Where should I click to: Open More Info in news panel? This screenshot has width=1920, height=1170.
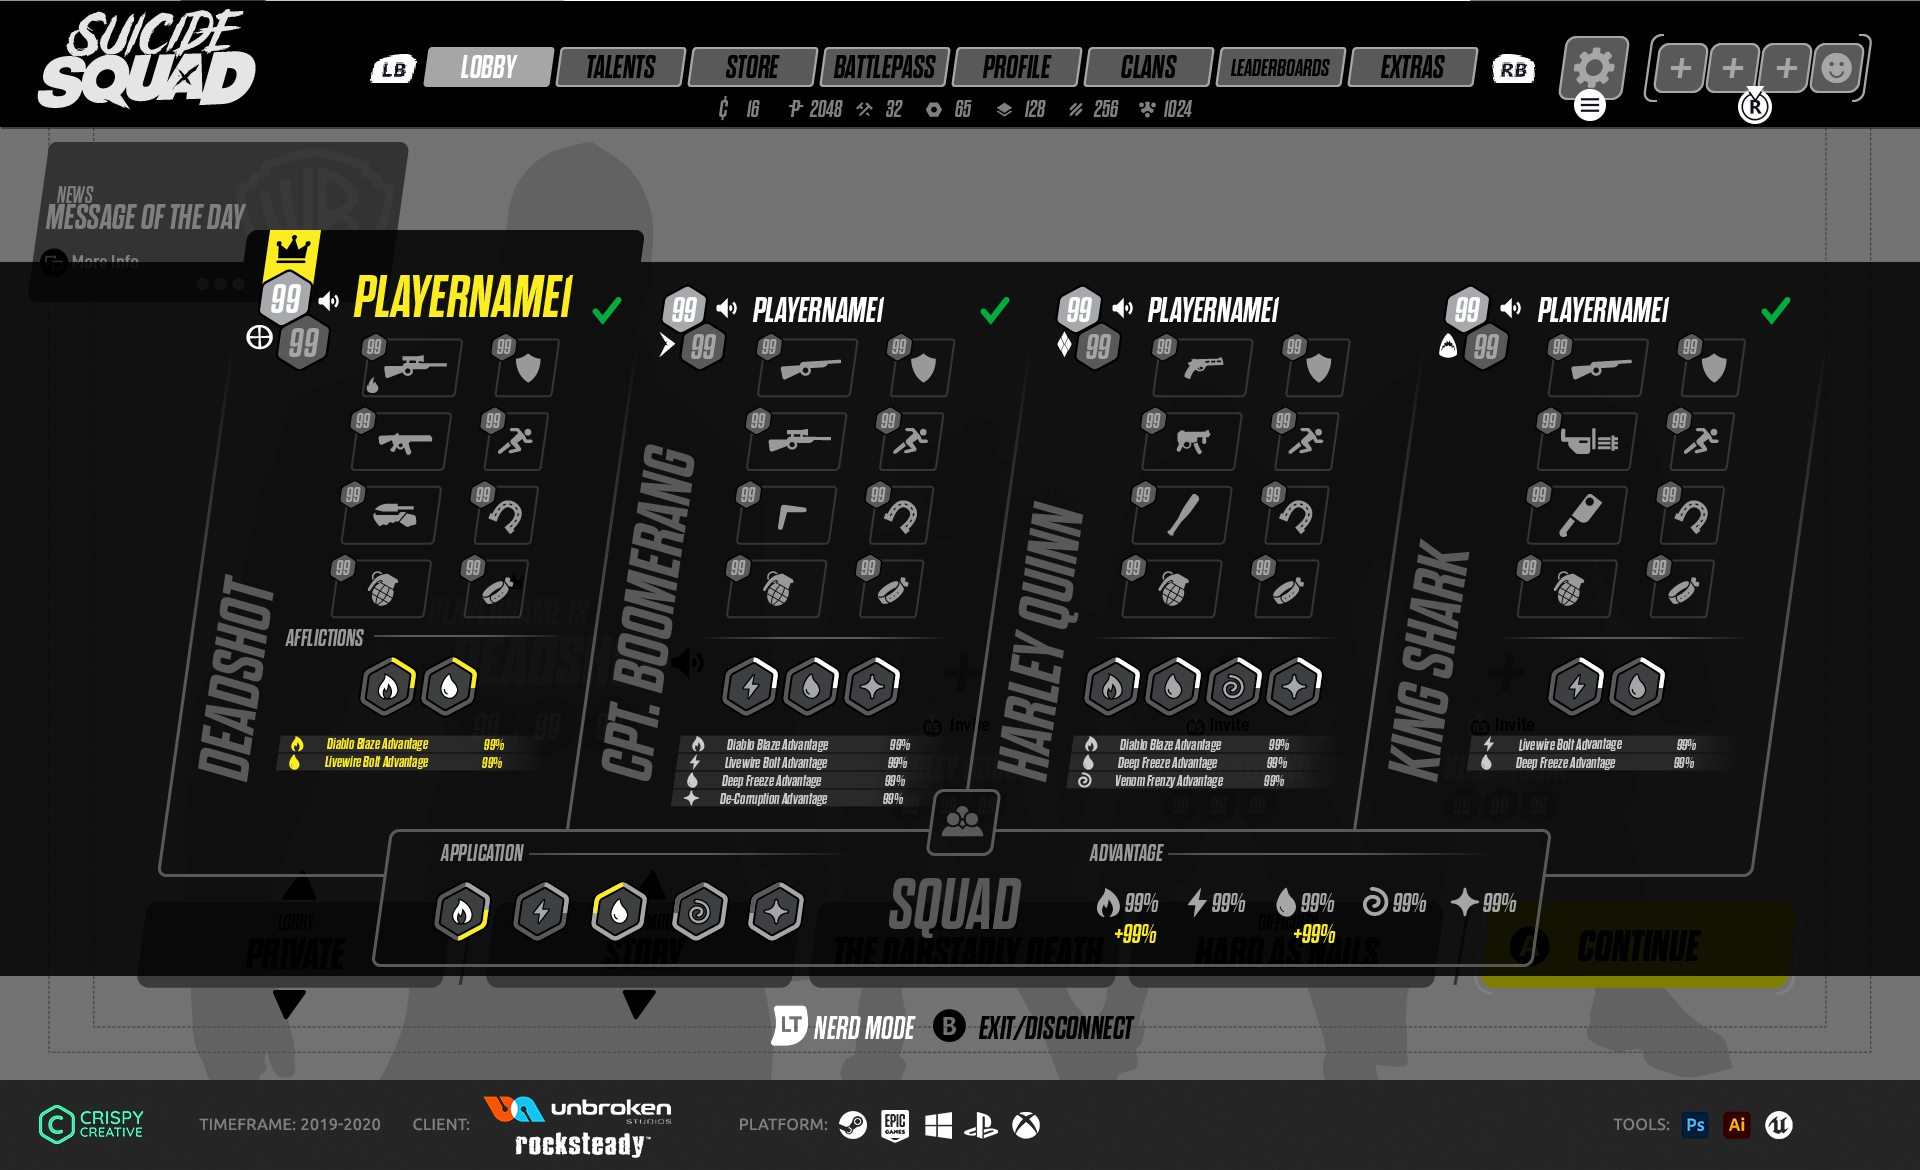coord(90,262)
